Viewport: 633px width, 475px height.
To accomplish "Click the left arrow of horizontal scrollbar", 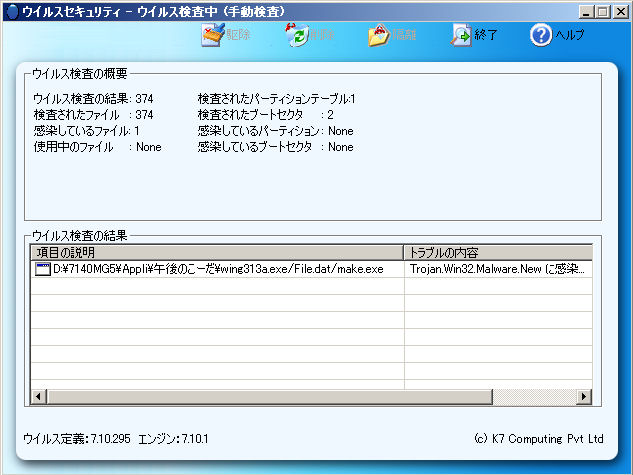I will pos(39,397).
